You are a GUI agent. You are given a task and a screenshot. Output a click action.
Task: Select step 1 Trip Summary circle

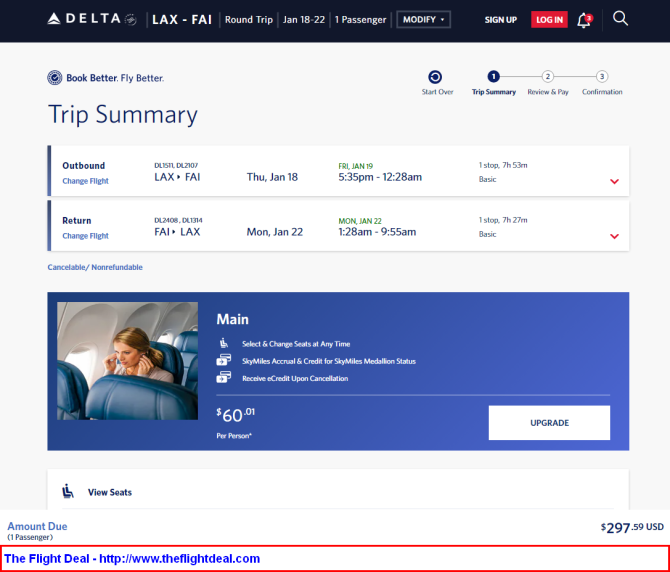click(x=493, y=76)
